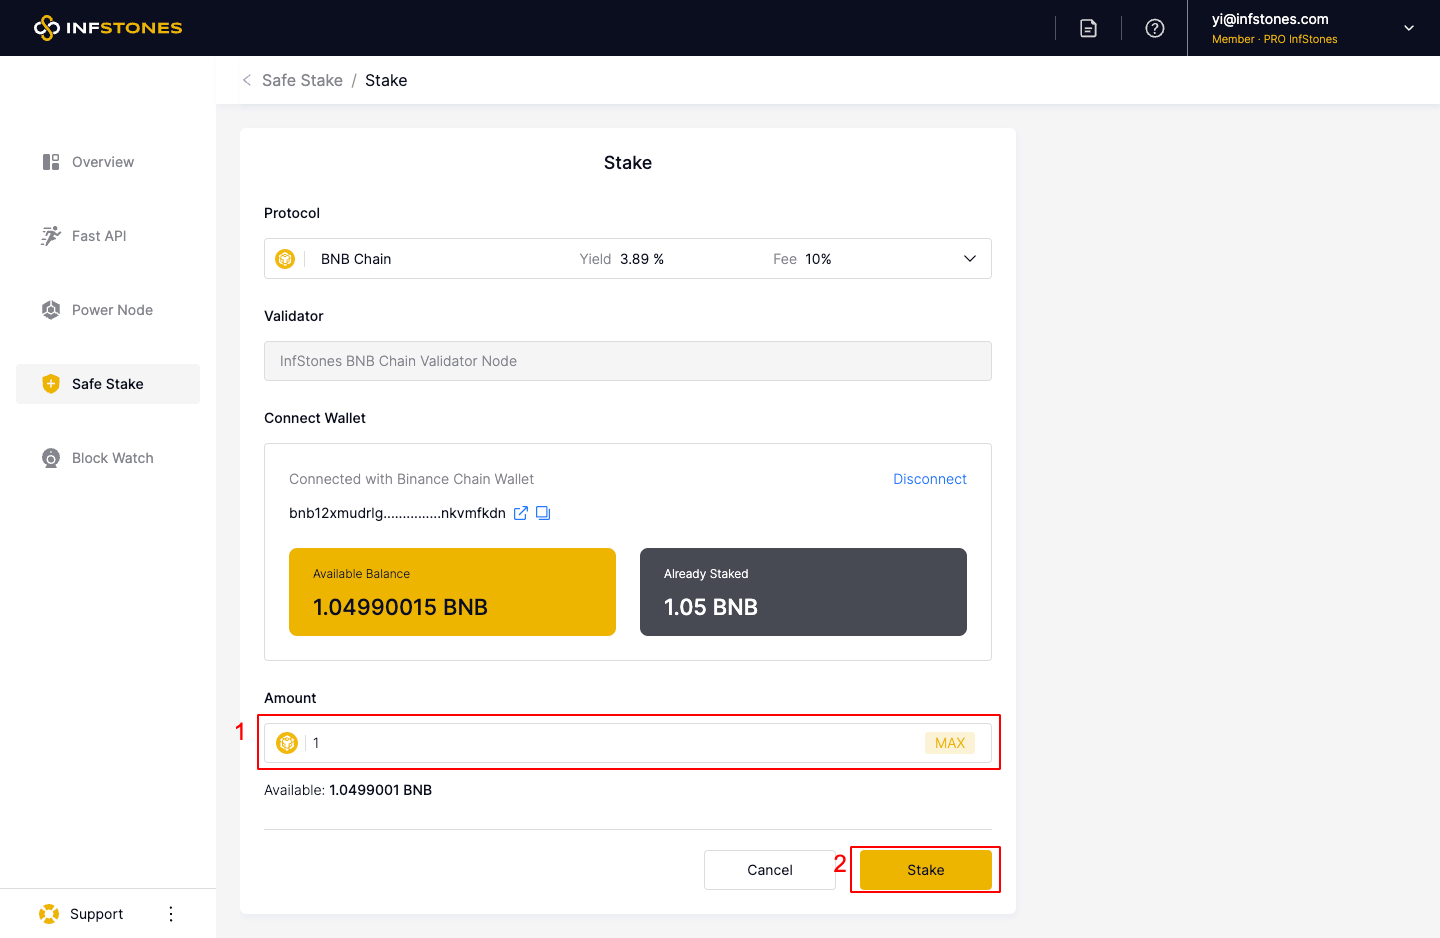This screenshot has width=1440, height=938.
Task: Click the wallet address bnb12xmudrlg text
Action: click(x=397, y=513)
